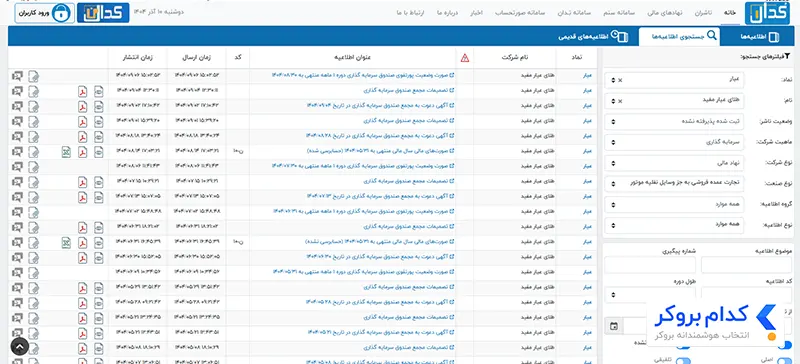Viewport: 800px width, 364px height.
Task: Open Excel file of the audited (حسابرسی شده) statements row
Action: [x=66, y=152]
